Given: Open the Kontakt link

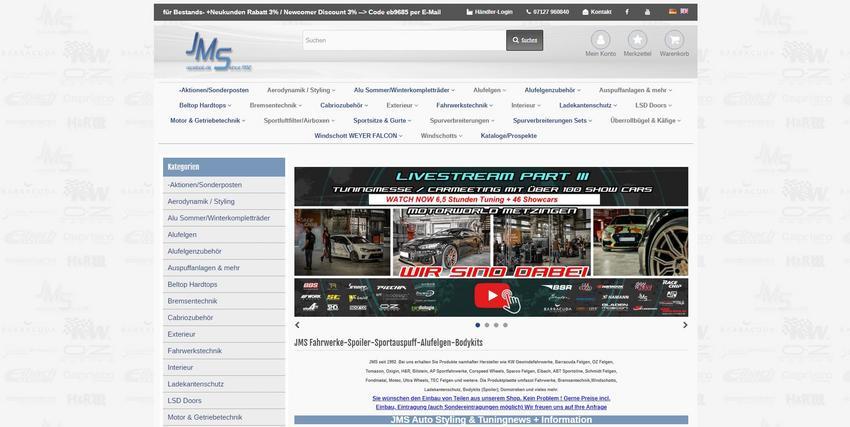Looking at the screenshot, I should (x=597, y=12).
